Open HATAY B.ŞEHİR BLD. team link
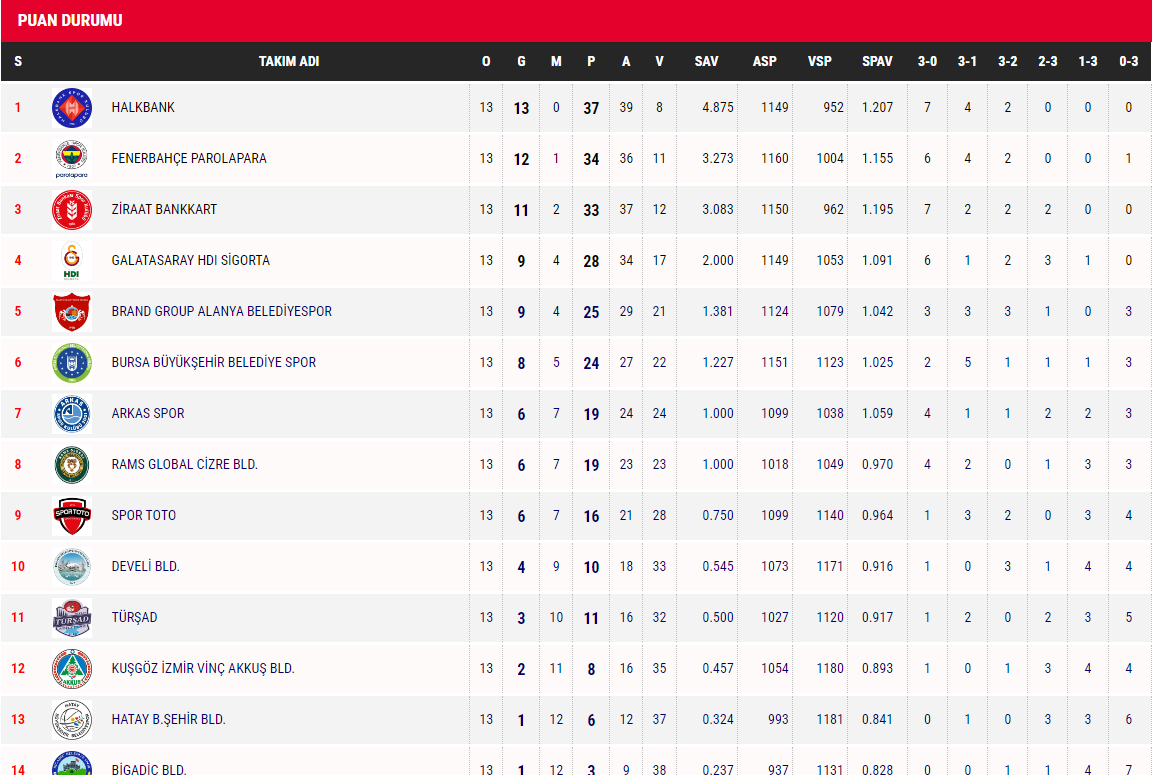This screenshot has height=780, width=1165. click(168, 719)
